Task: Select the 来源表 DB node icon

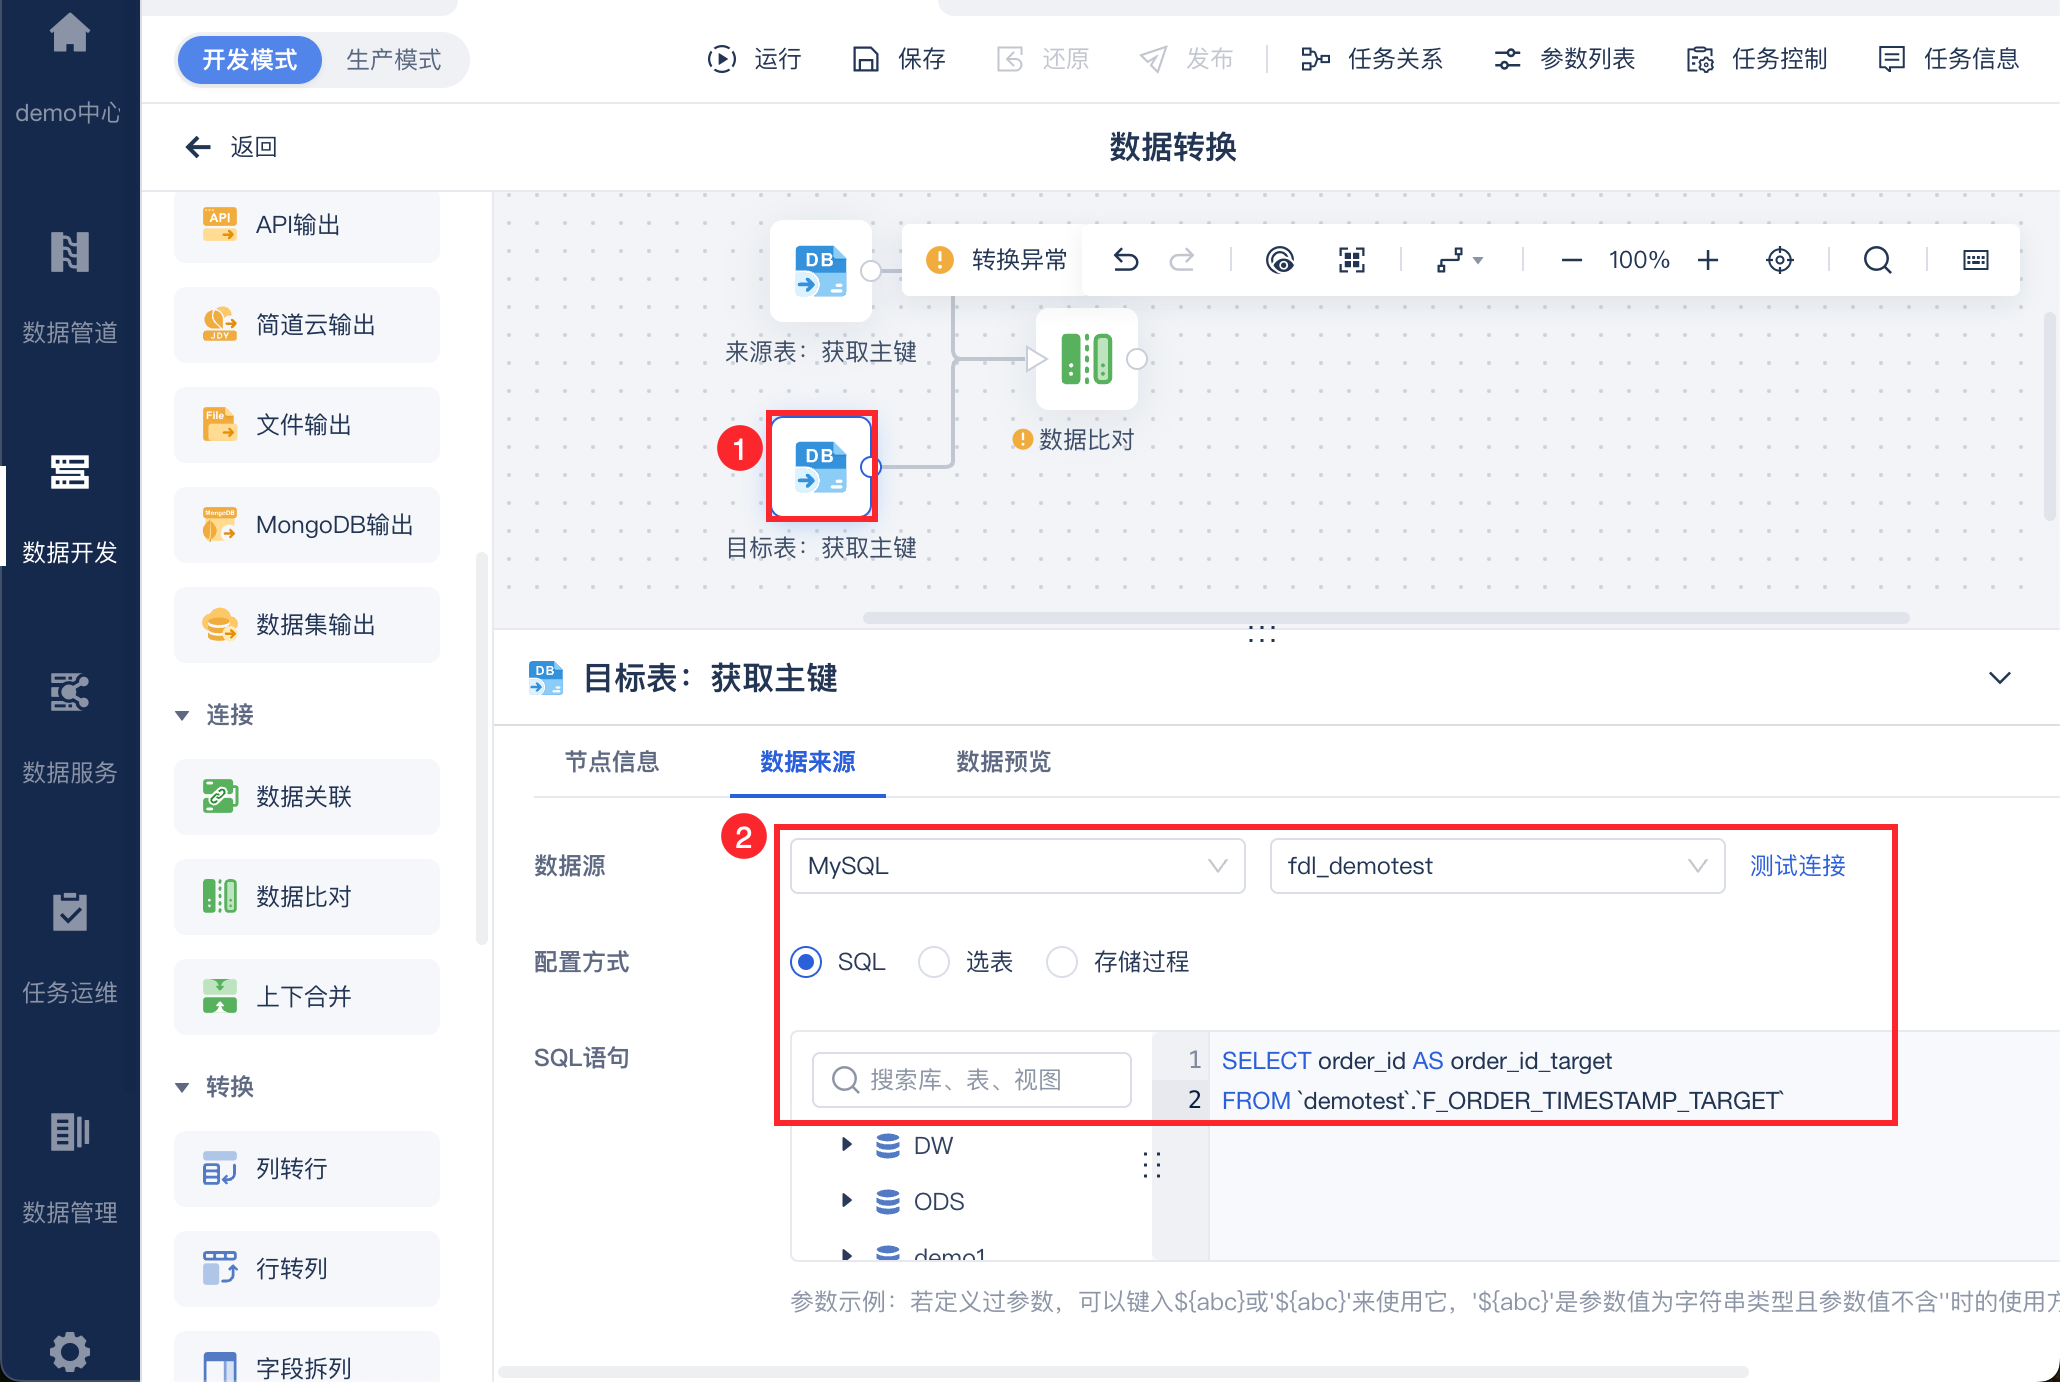Action: (820, 271)
